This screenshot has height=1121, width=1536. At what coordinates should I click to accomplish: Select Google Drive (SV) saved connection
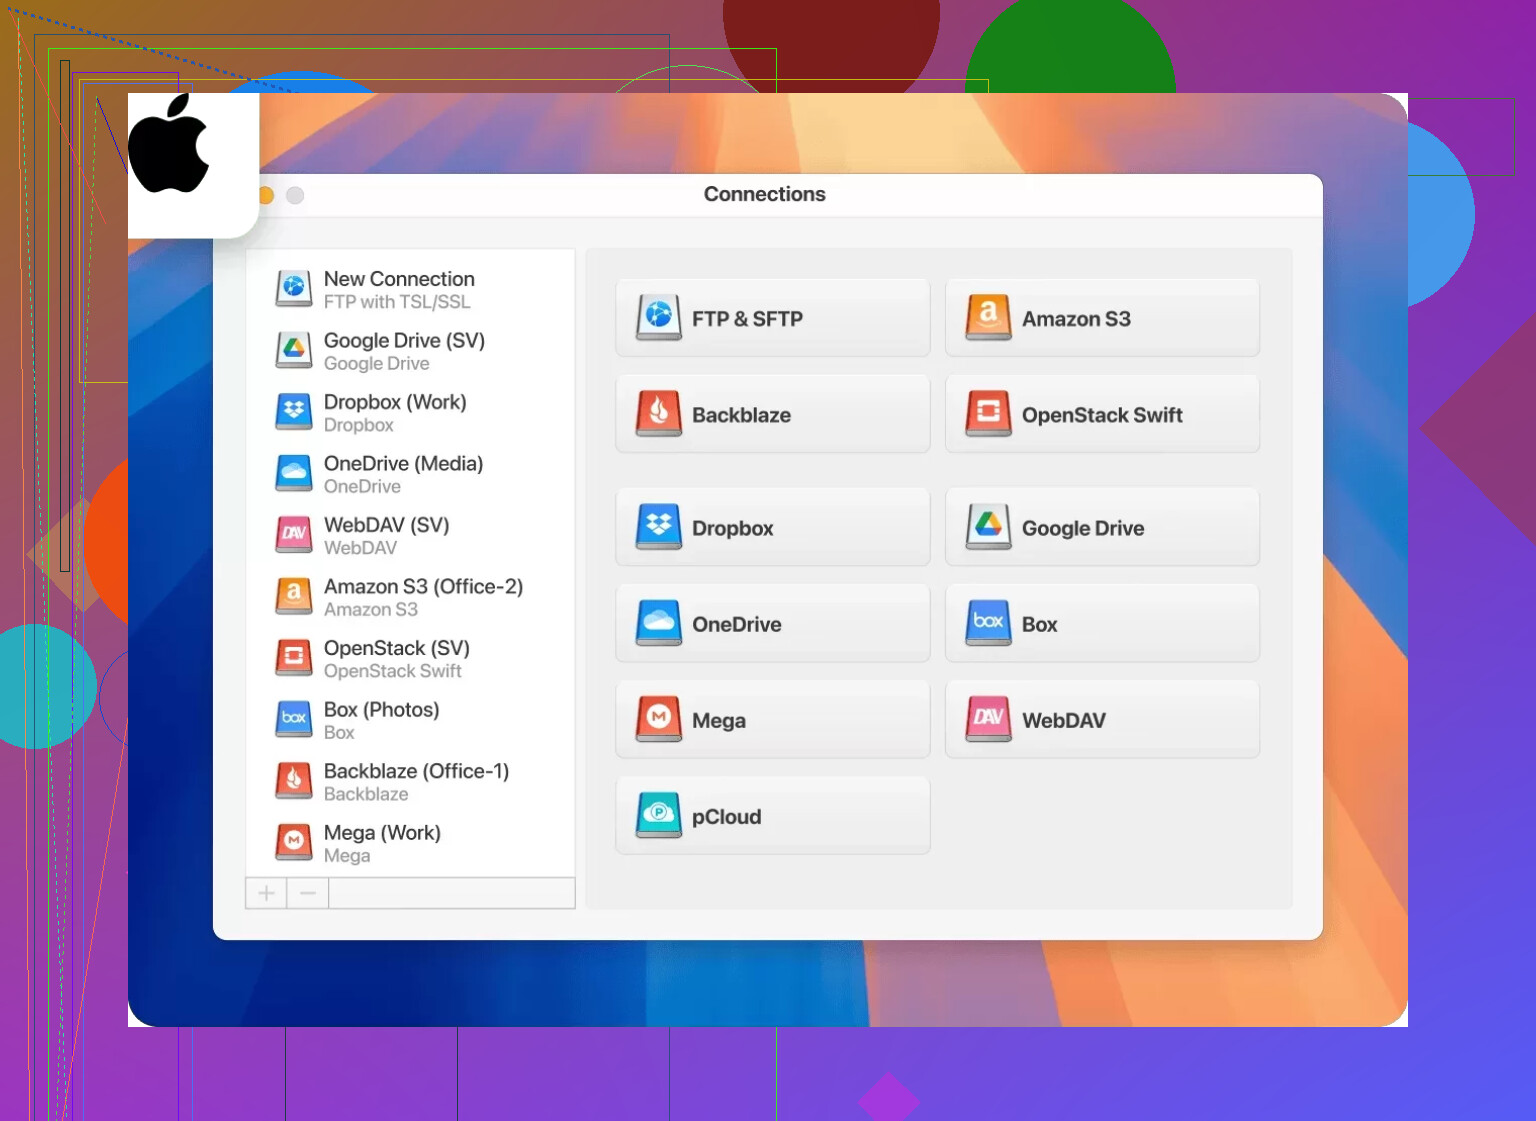pyautogui.click(x=404, y=351)
